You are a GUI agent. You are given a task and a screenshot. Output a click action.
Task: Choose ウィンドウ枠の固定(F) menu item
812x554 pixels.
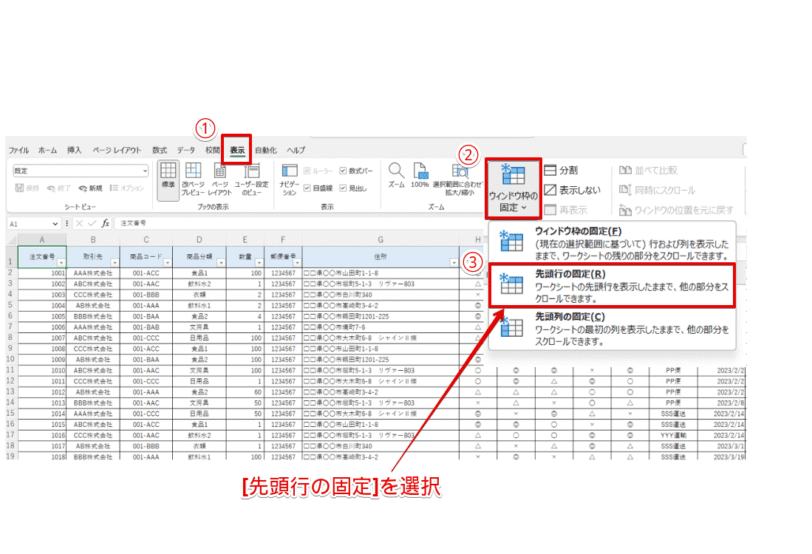tap(612, 243)
